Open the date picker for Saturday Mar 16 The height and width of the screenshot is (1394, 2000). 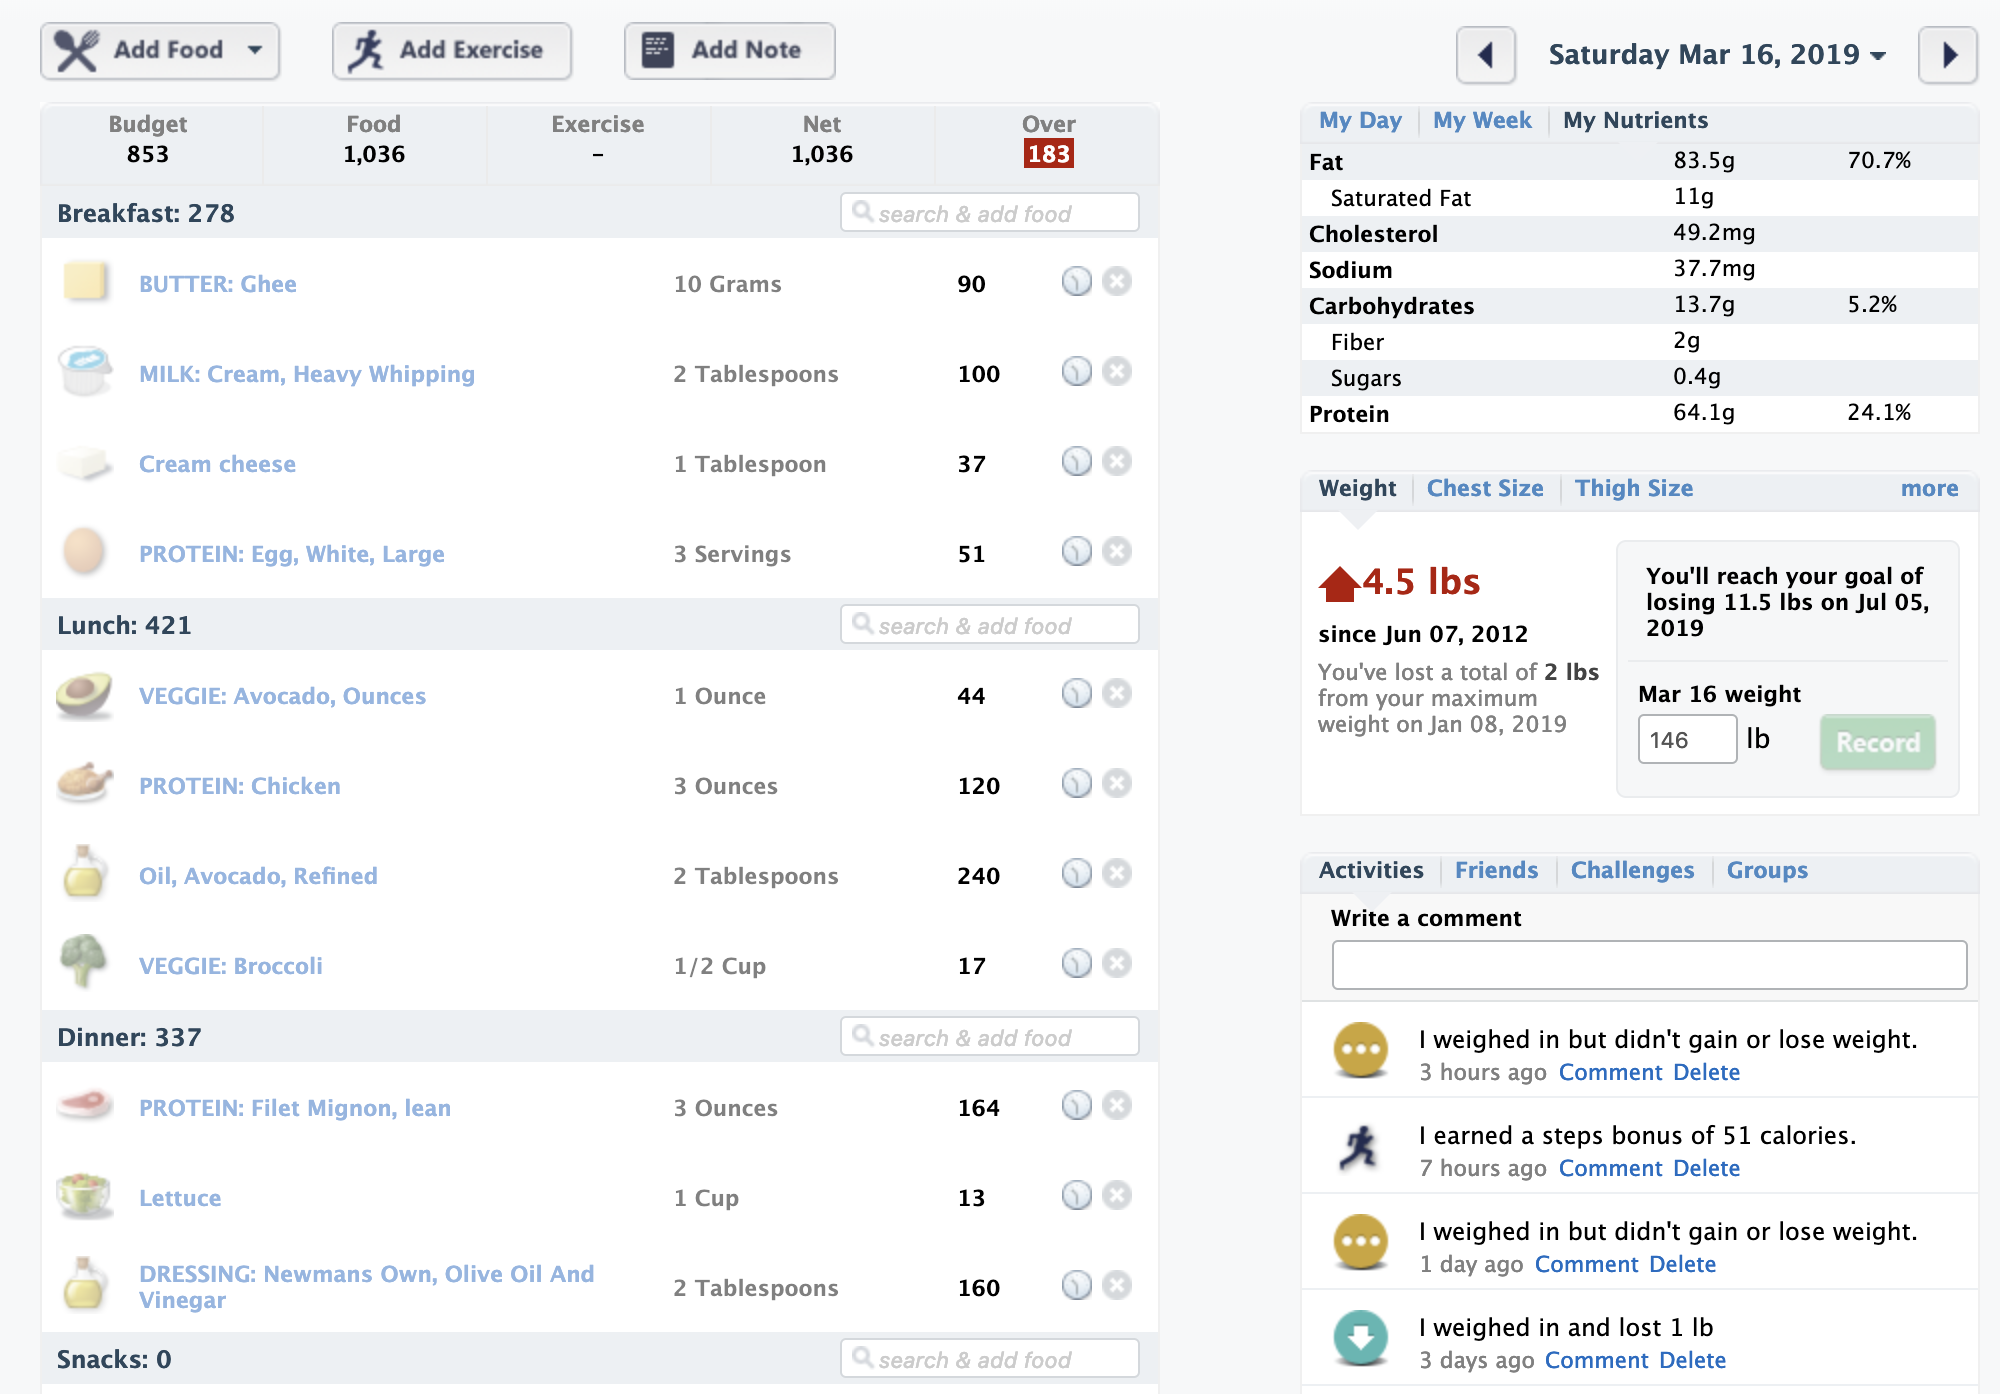coord(1717,54)
